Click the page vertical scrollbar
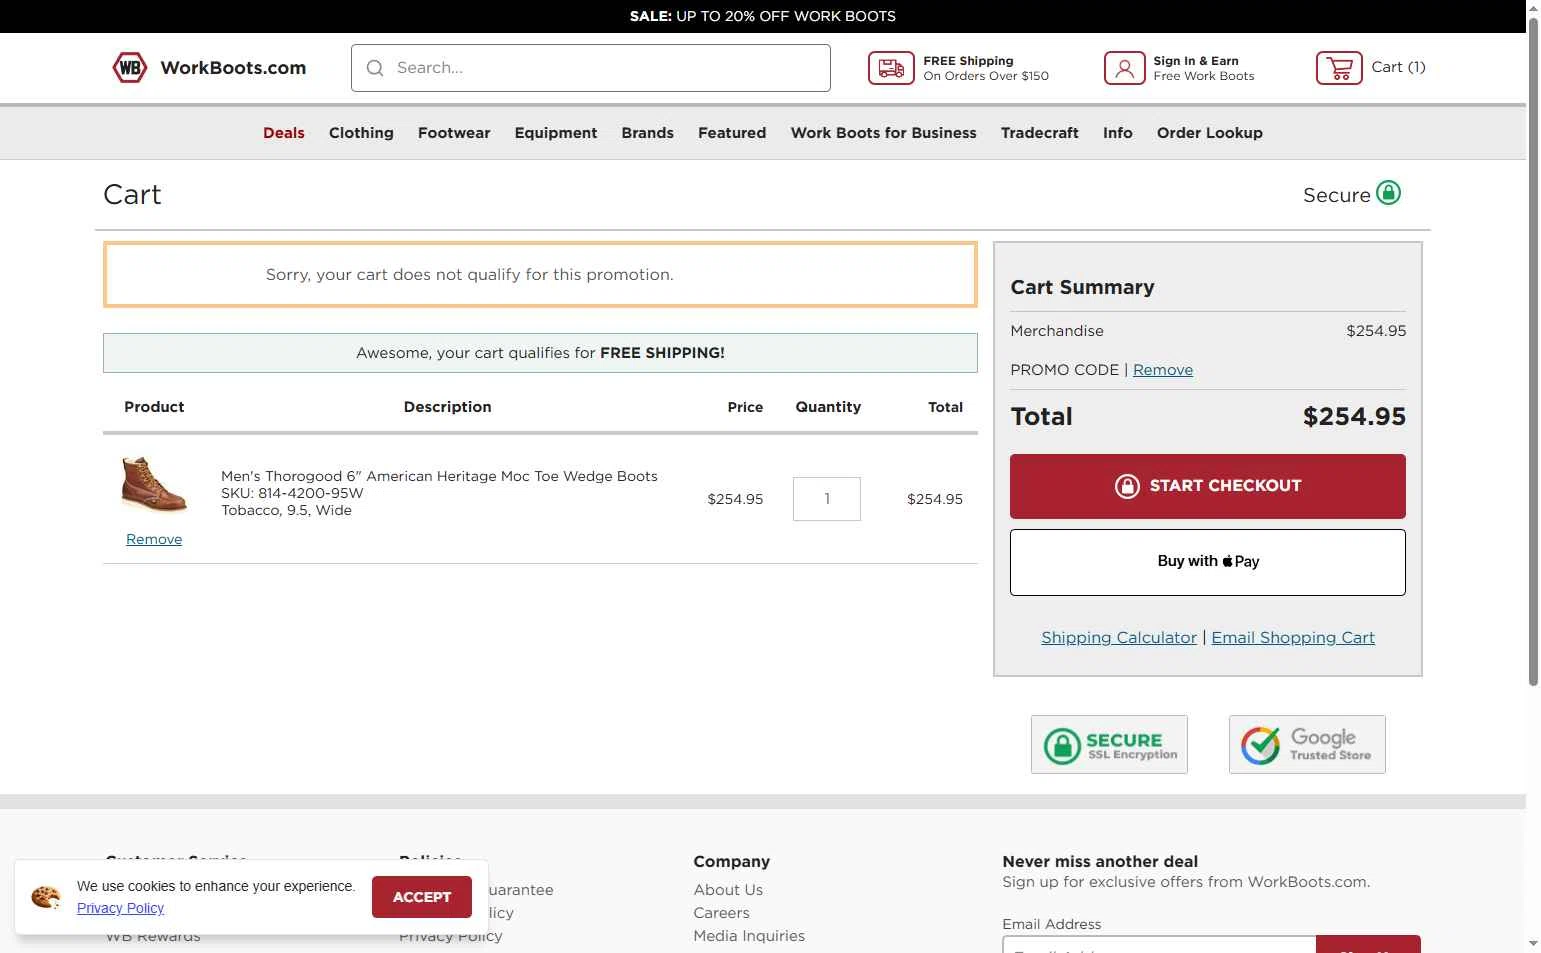 pyautogui.click(x=1533, y=350)
